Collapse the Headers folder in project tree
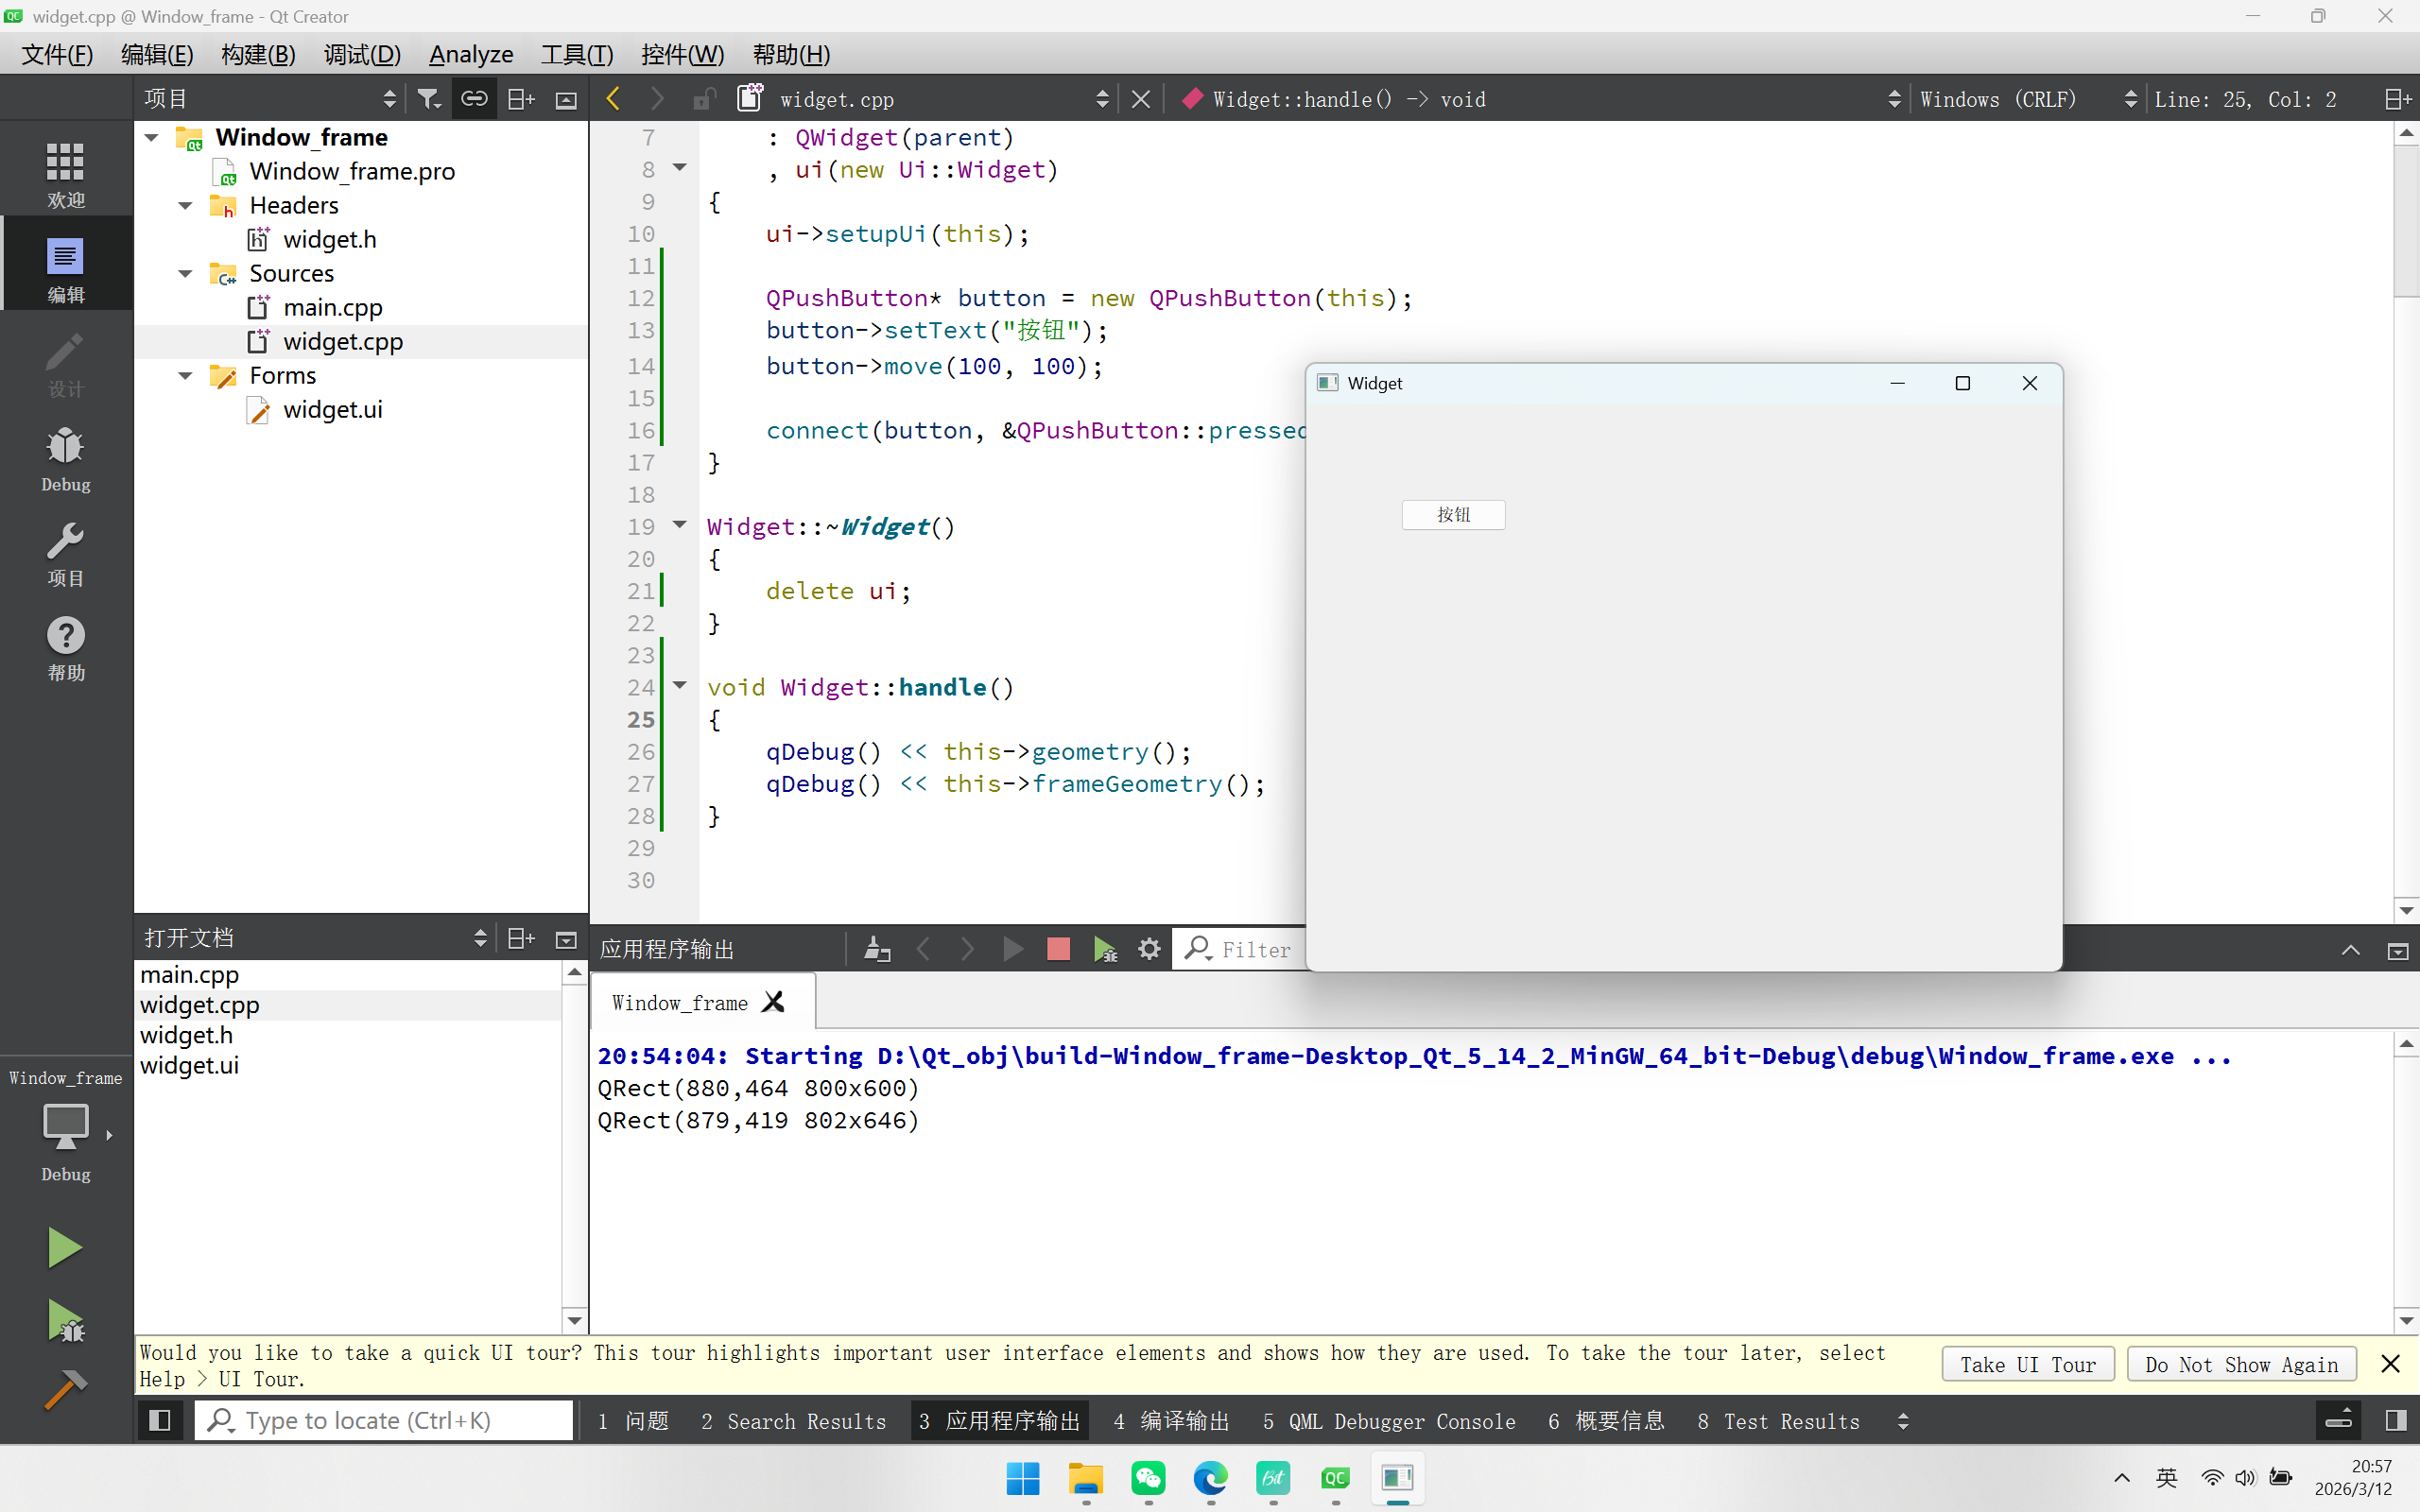The image size is (2420, 1512). click(x=185, y=206)
